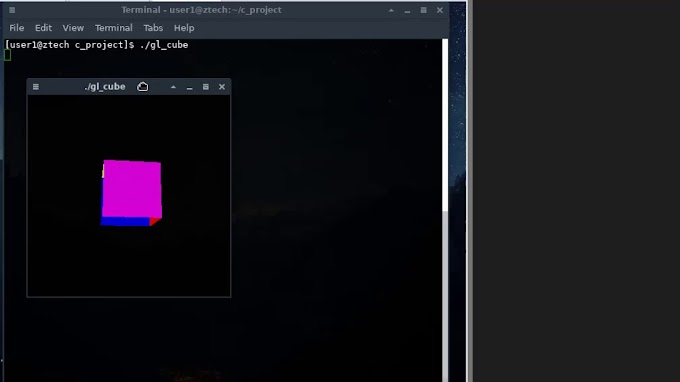
Task: Click the [user1@ztech c_project]$ prompt text
Action: (x=69, y=45)
